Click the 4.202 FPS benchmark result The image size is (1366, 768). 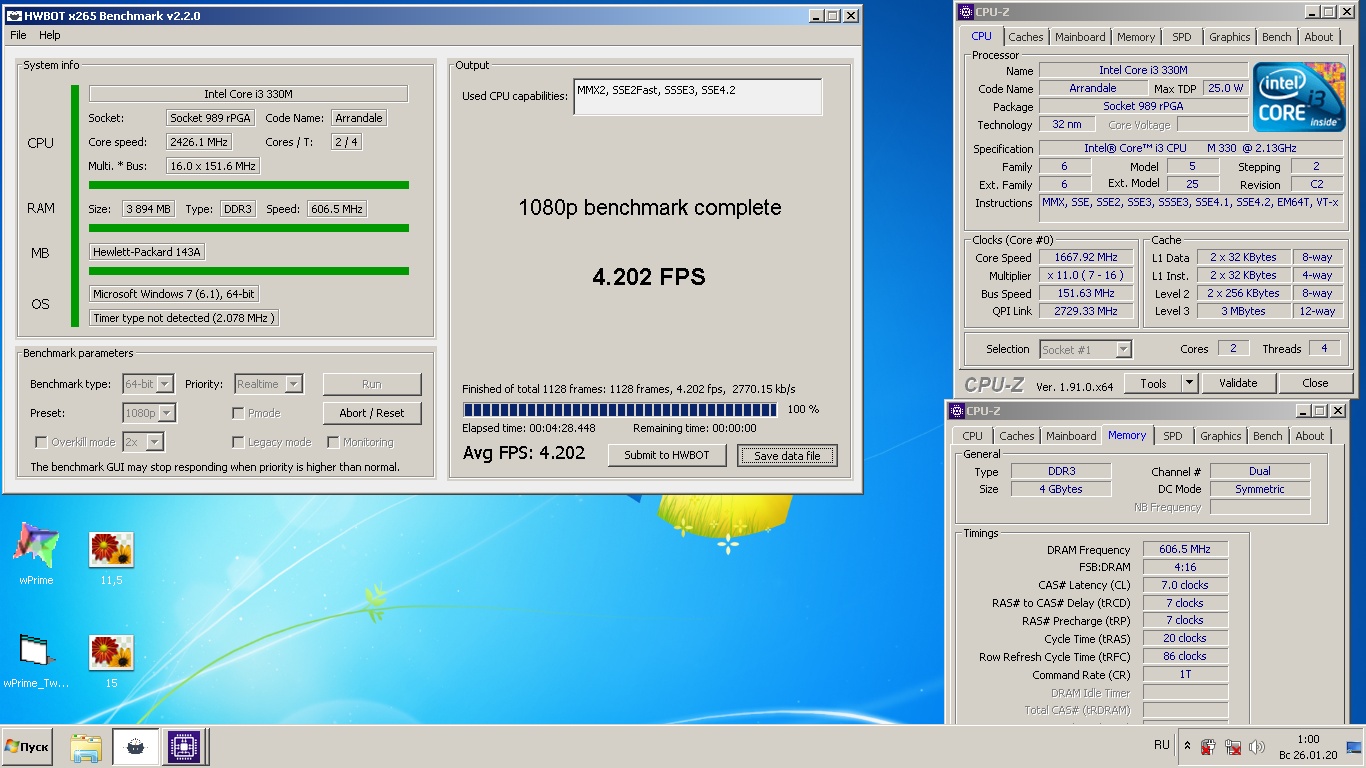649,277
